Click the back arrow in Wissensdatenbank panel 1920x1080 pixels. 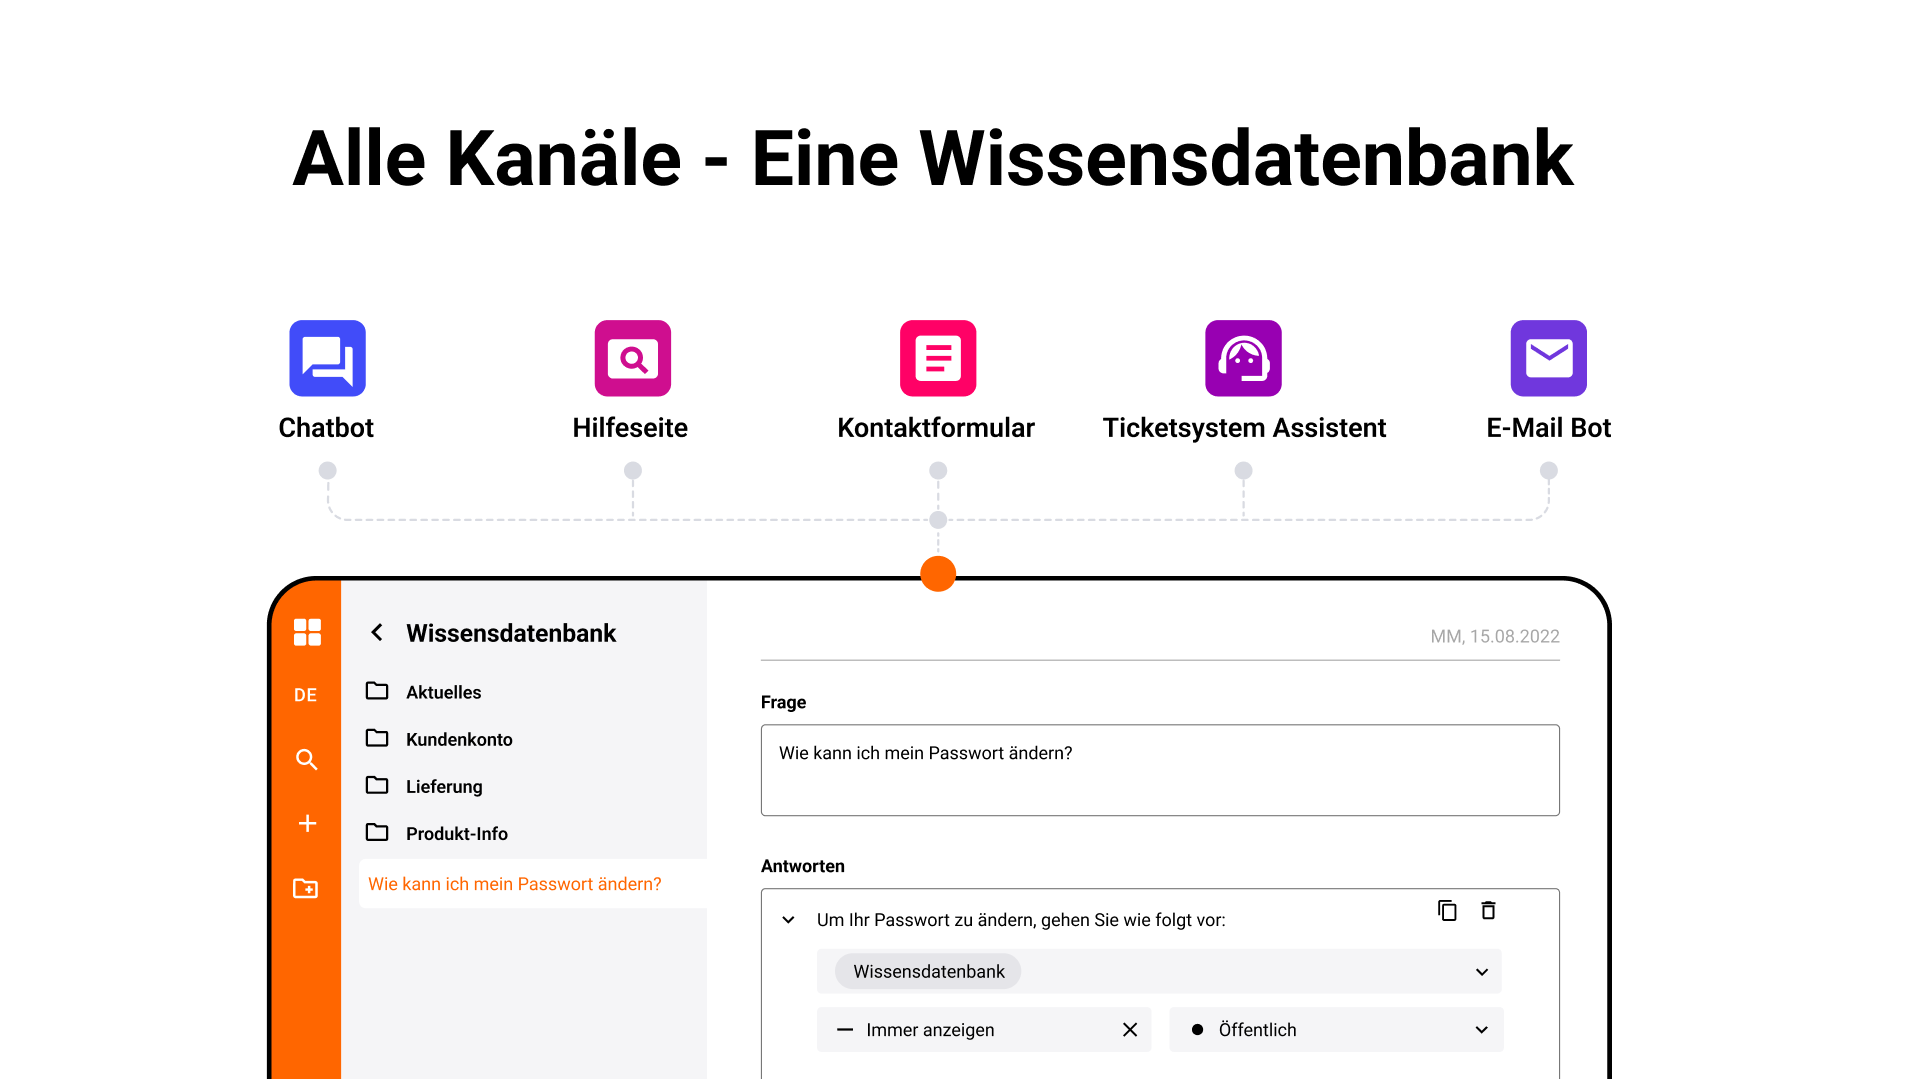[380, 633]
